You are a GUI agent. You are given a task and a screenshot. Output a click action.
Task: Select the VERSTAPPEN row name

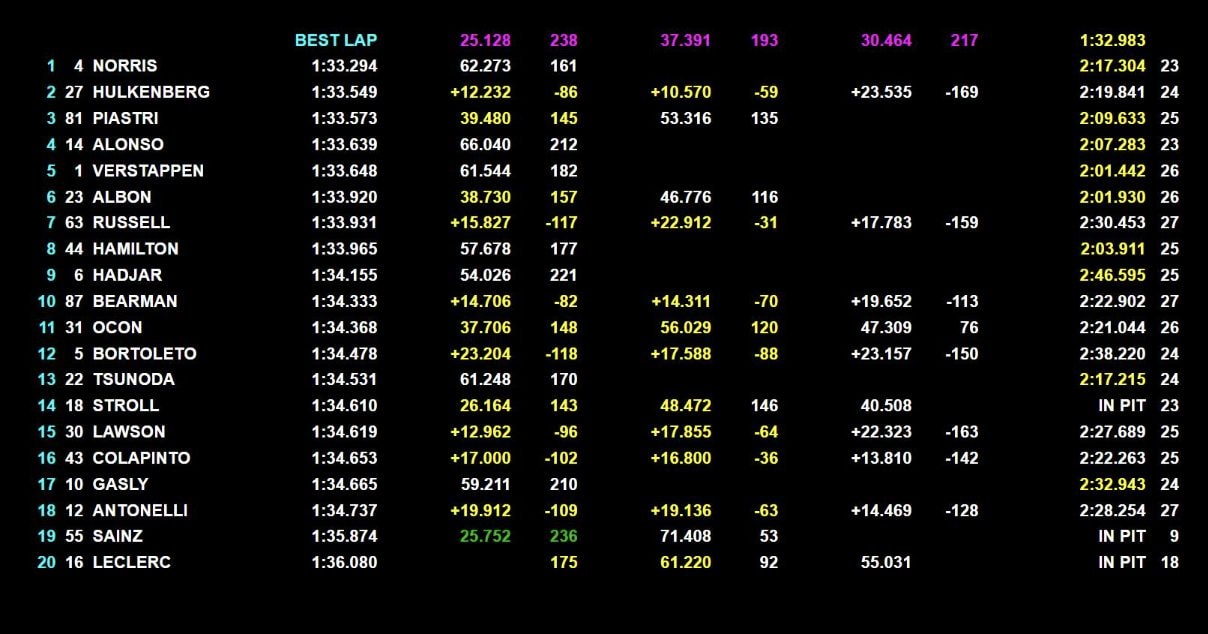tap(148, 171)
